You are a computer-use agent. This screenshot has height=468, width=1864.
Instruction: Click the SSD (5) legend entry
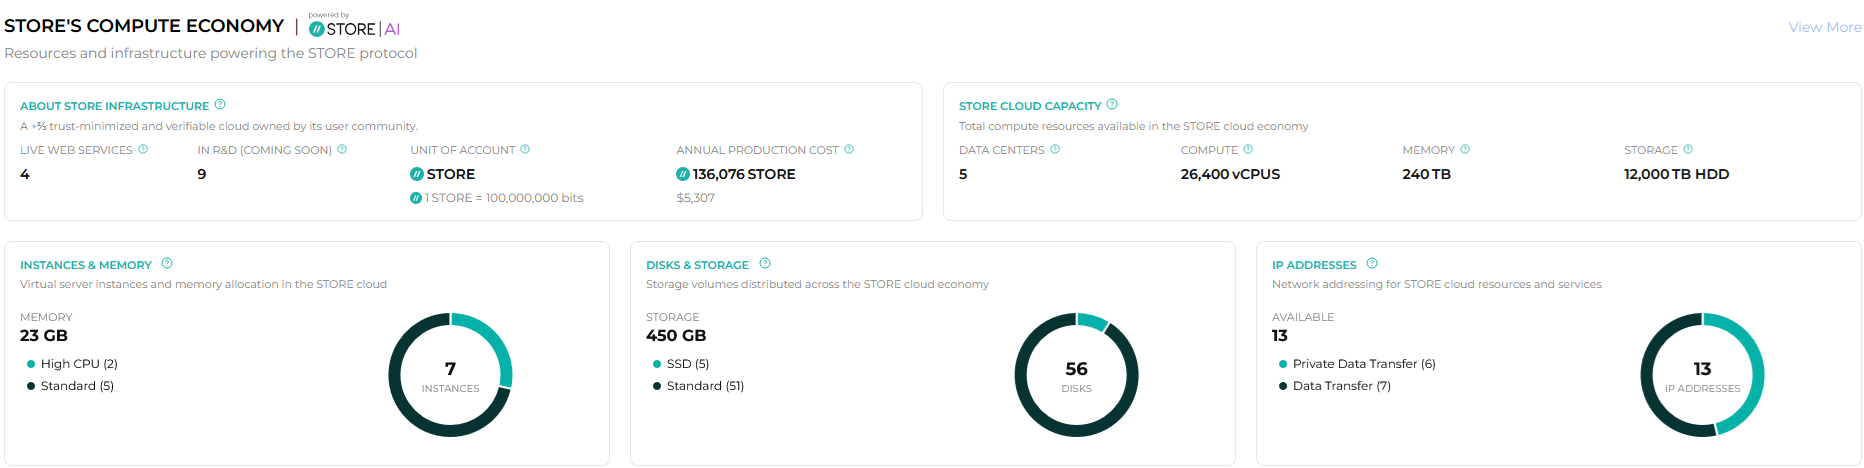(x=681, y=364)
